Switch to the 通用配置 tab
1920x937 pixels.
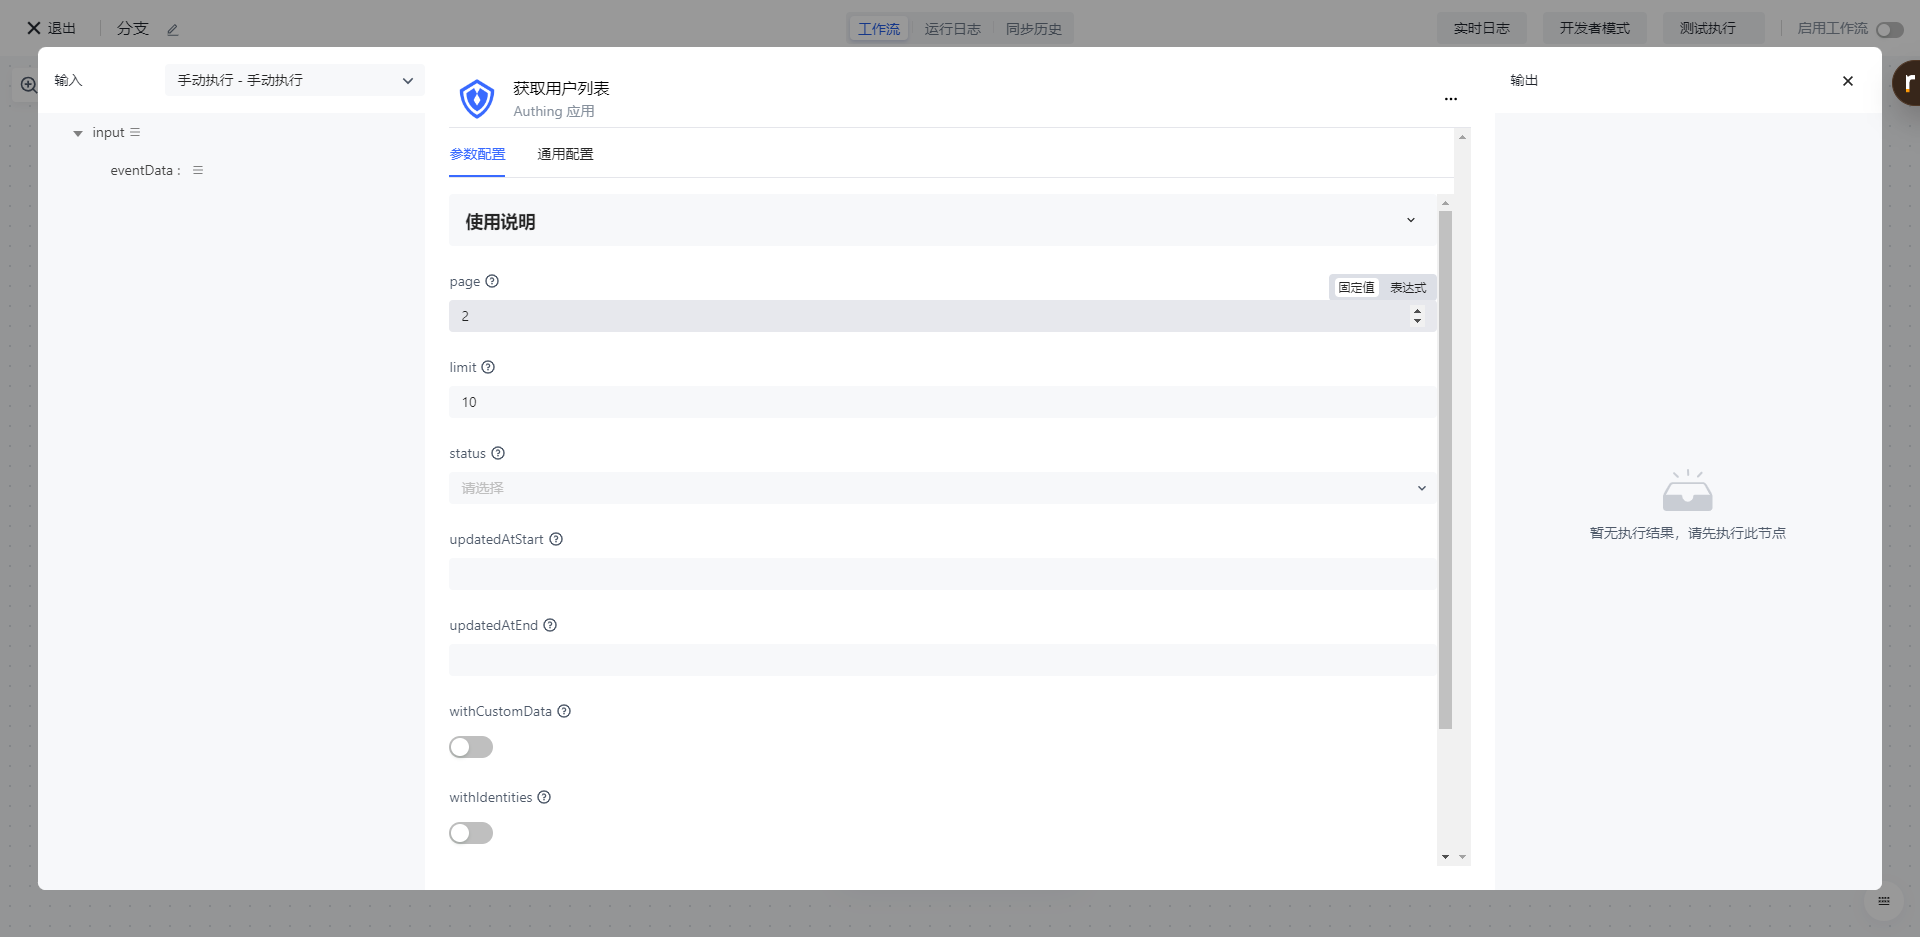coord(565,154)
